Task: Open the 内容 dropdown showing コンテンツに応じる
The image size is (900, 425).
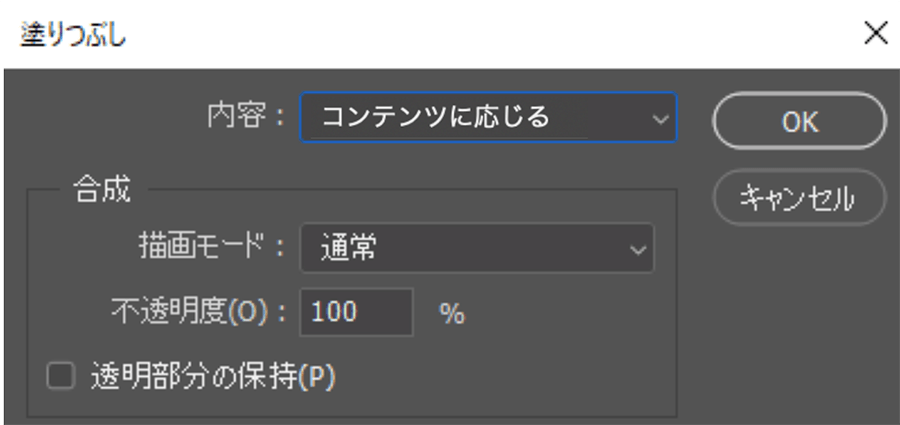Action: [x=488, y=118]
